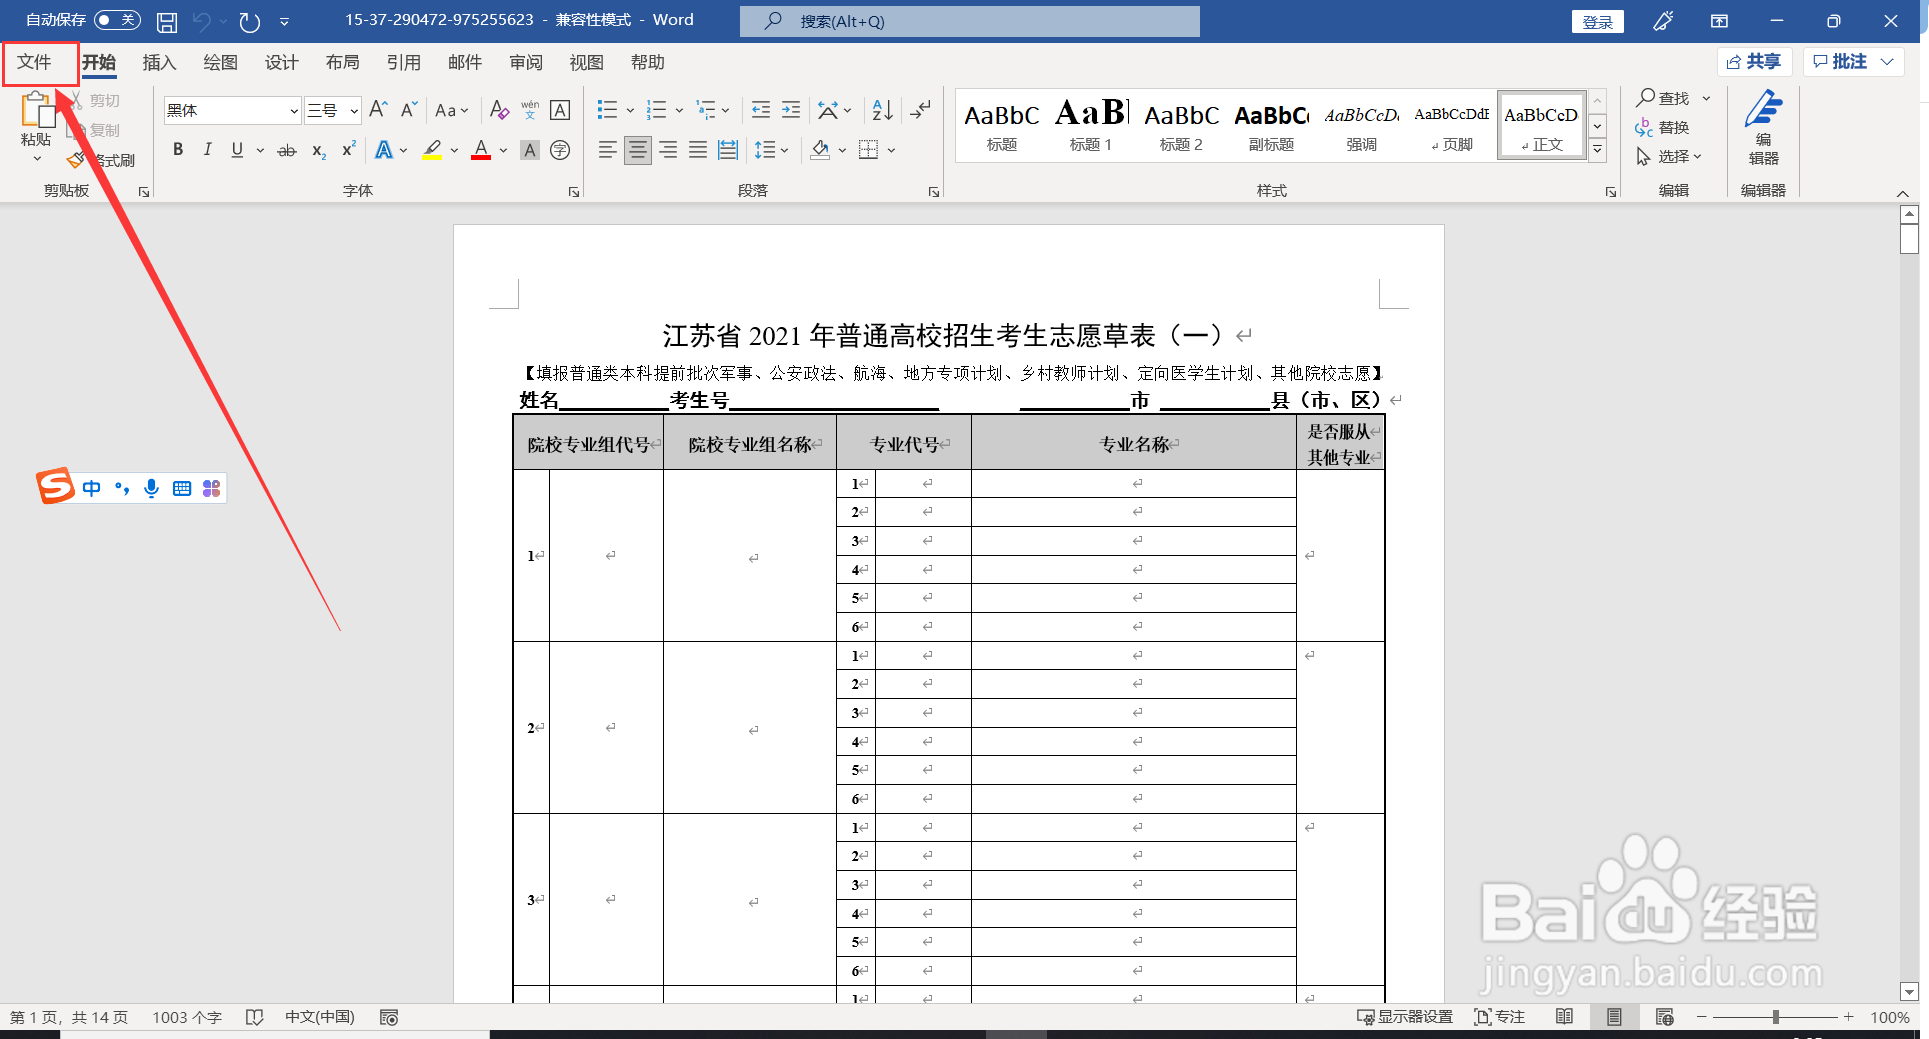Switch to the Design (设计) tab

coord(281,62)
